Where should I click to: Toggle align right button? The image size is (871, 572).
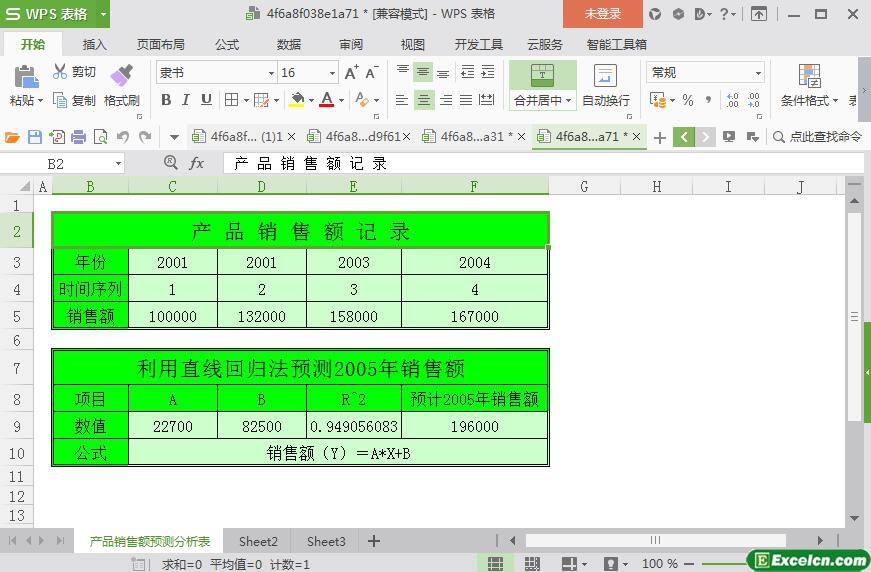pos(445,100)
